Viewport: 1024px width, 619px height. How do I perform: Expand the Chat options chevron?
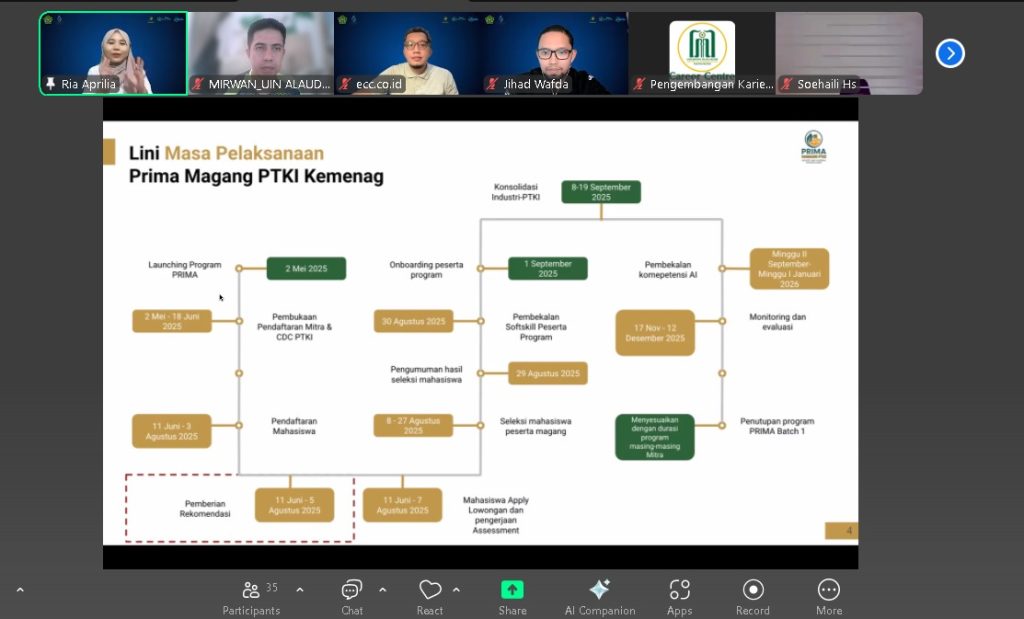coord(383,590)
